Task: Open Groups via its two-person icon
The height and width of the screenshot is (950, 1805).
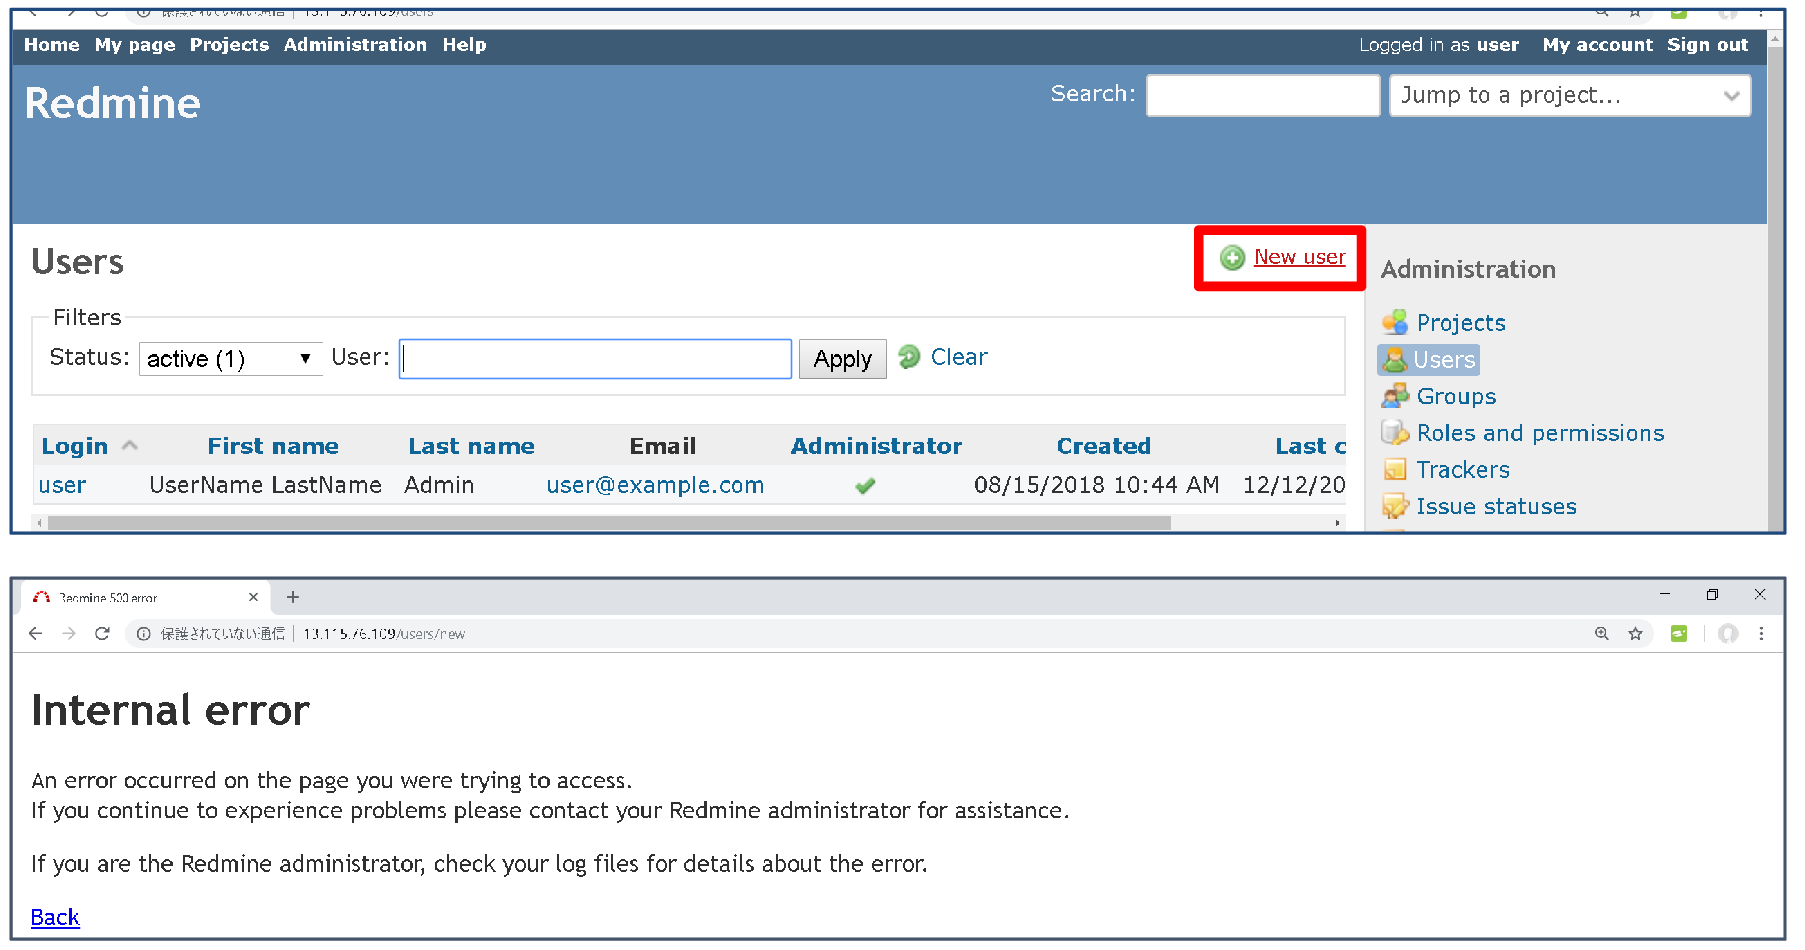Action: [x=1395, y=396]
